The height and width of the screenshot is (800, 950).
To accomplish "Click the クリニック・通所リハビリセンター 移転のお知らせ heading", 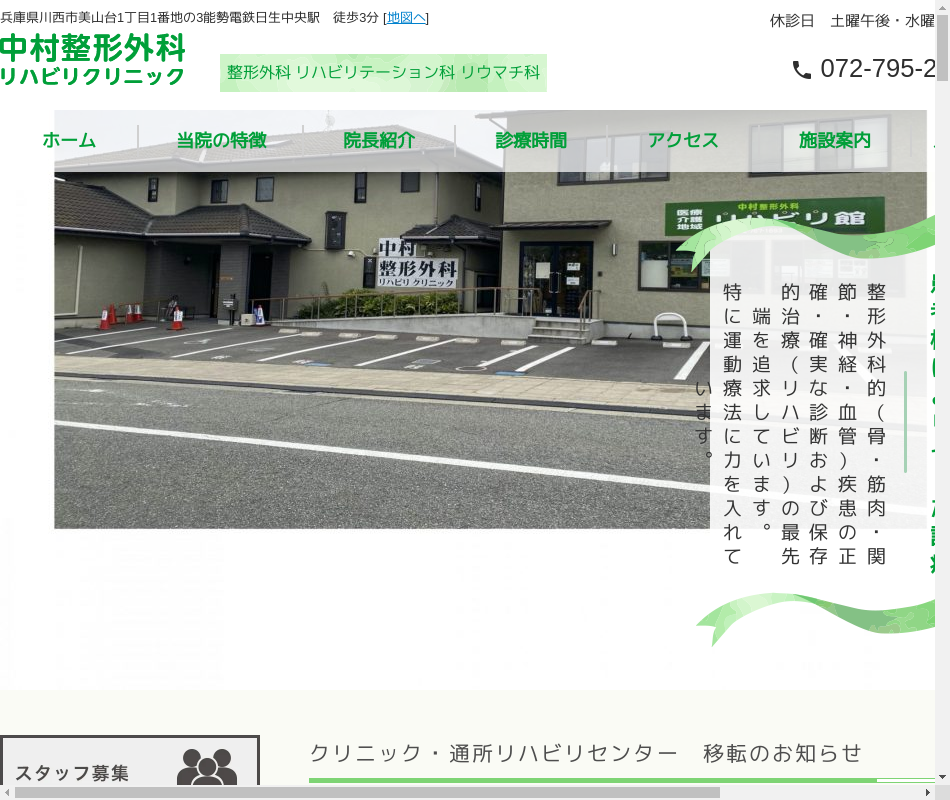I will click(x=585, y=753).
